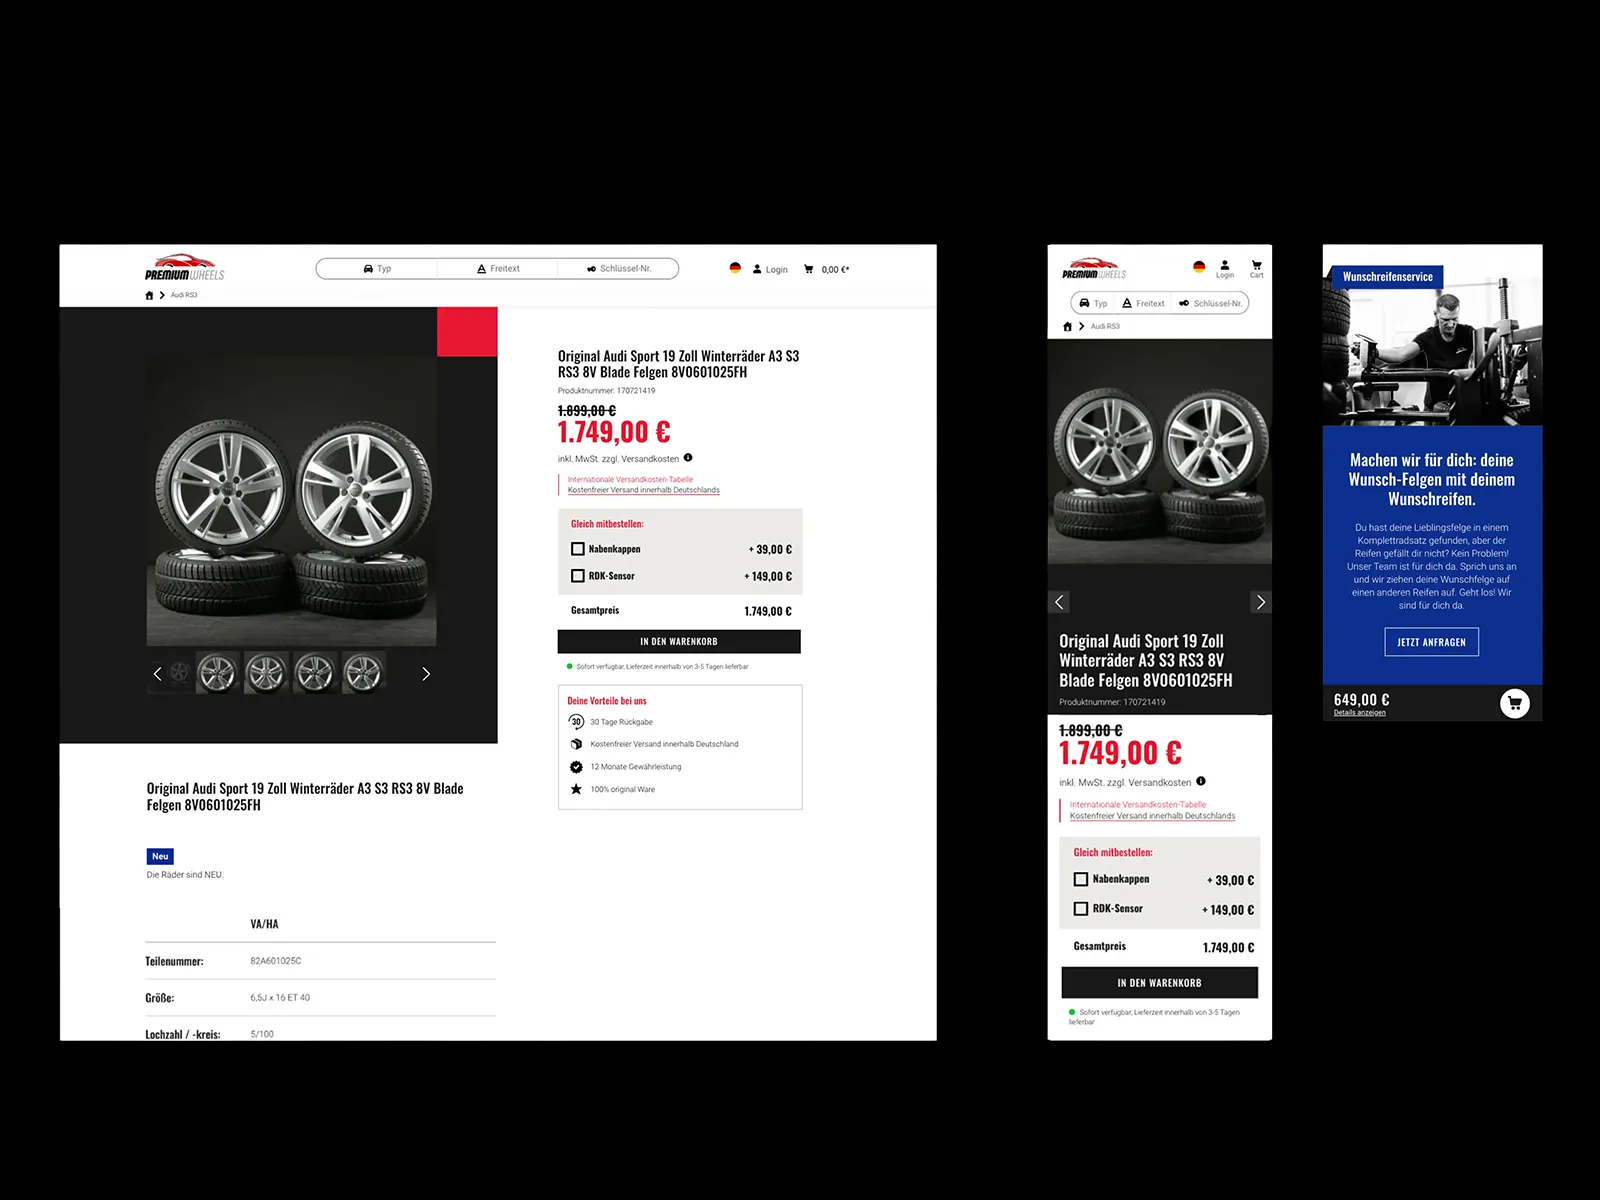Open Login in the desktop header
1600x1200 pixels.
(x=770, y=269)
